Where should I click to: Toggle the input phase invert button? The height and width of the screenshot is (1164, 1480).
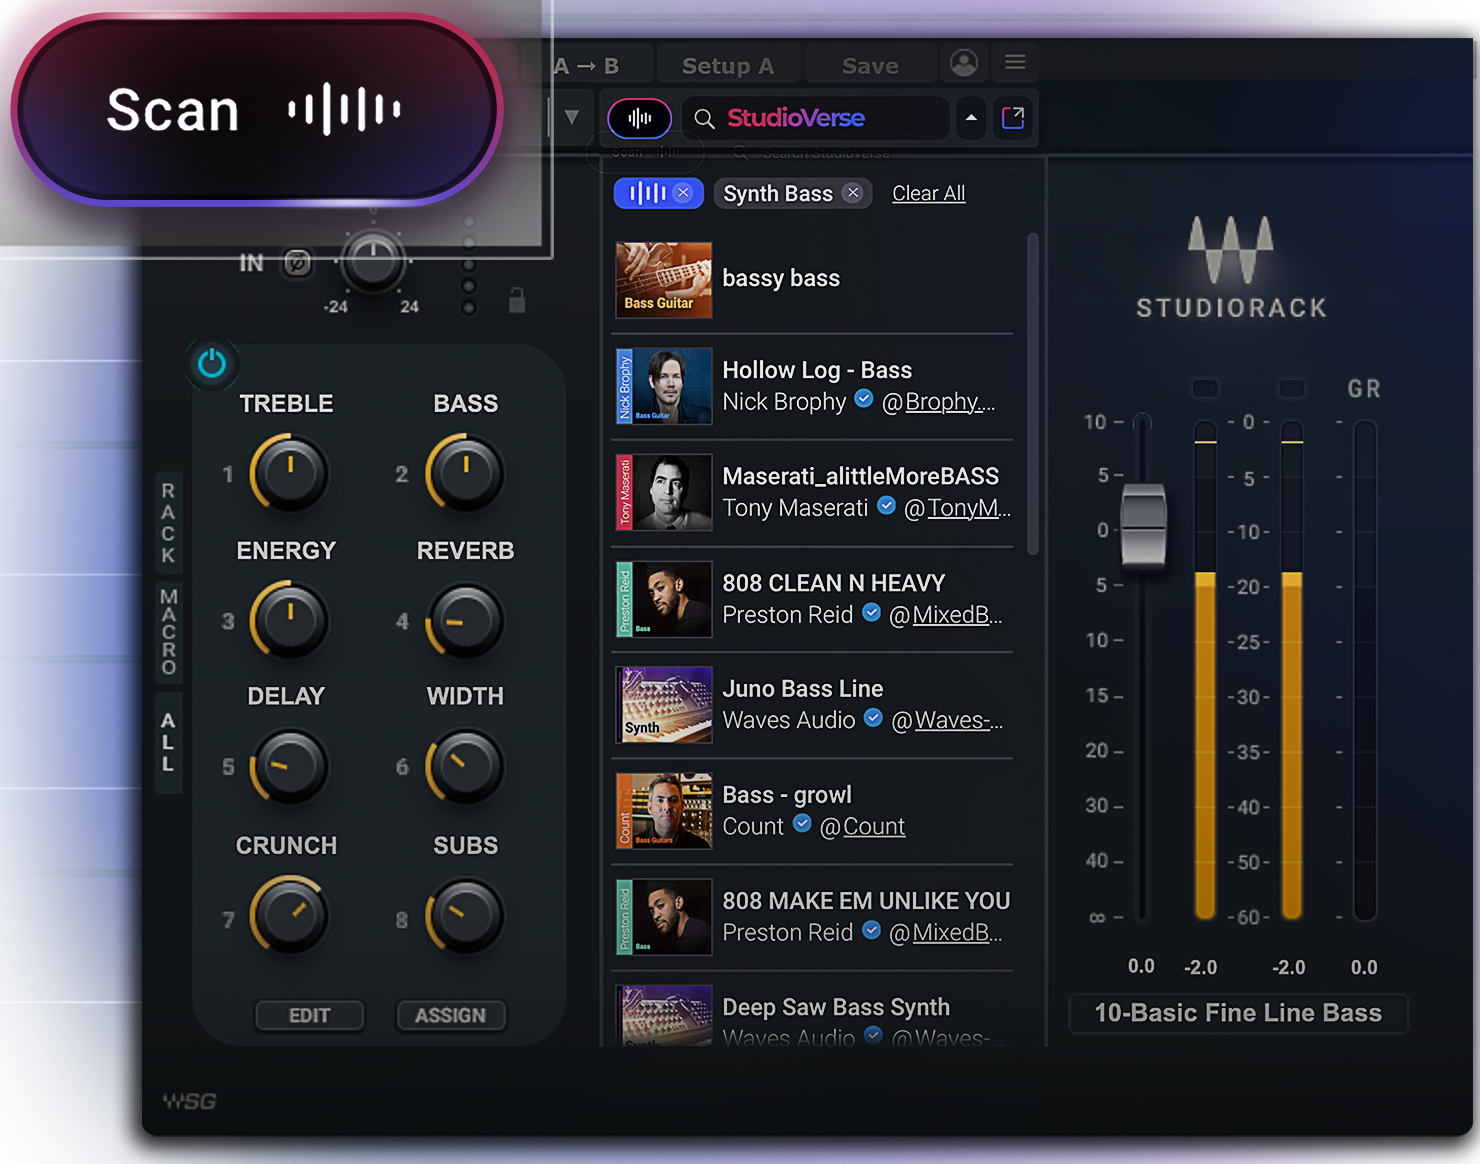[297, 263]
